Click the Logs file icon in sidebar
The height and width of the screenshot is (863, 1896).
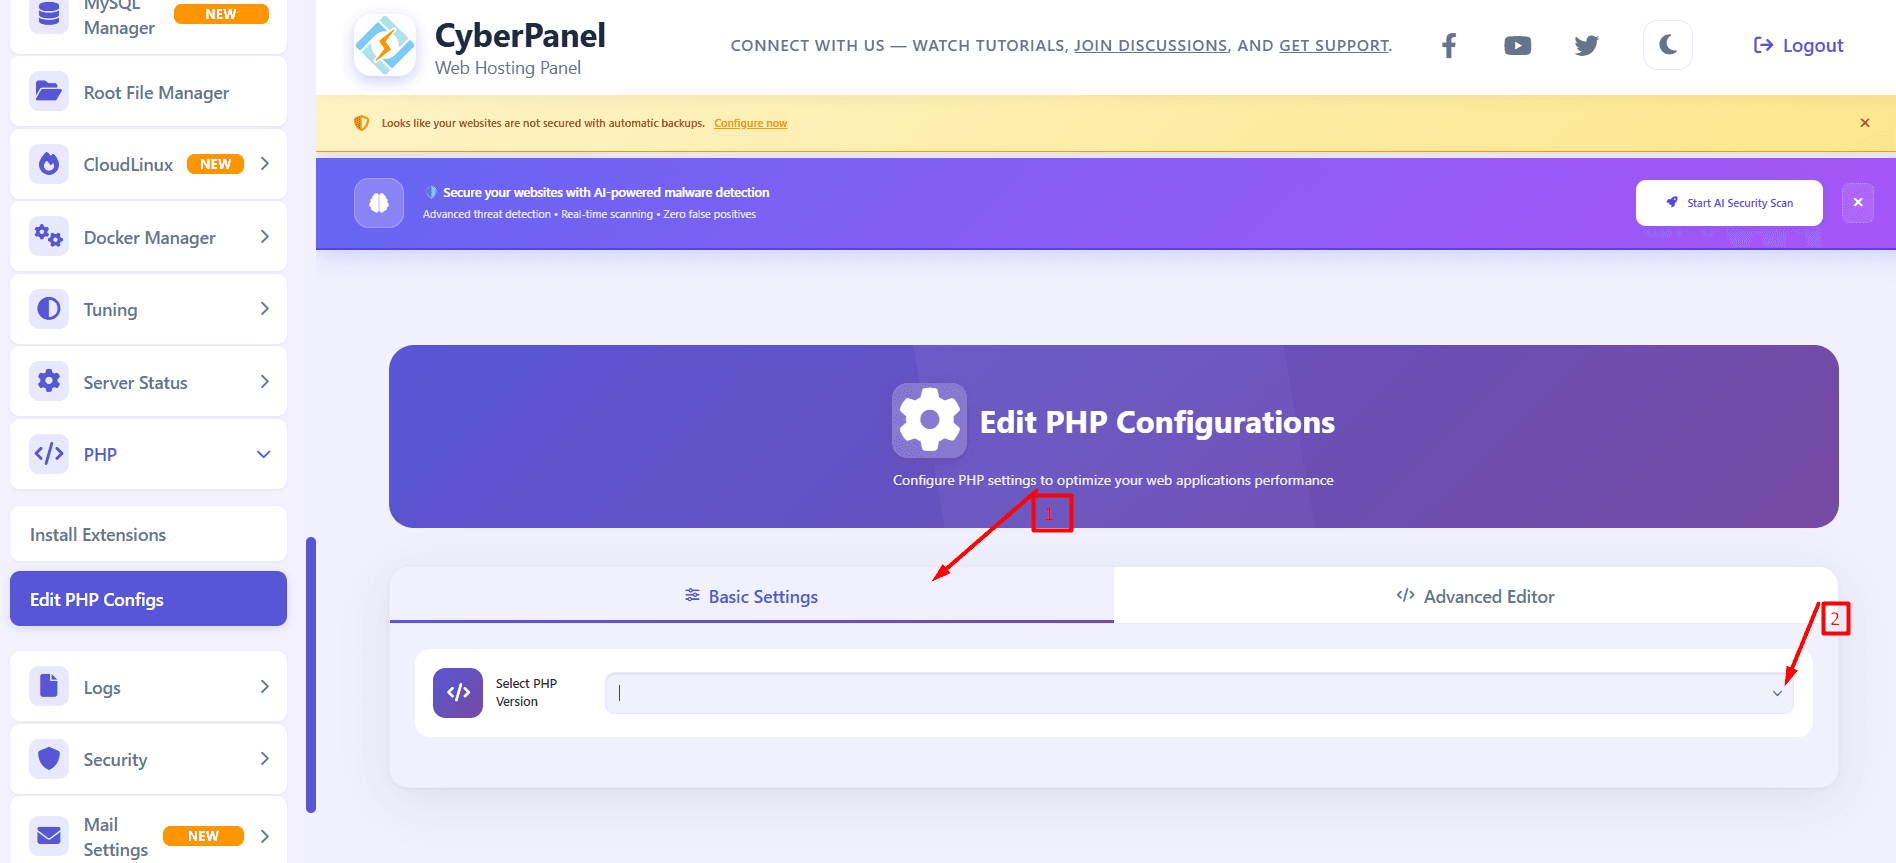pyautogui.click(x=49, y=687)
